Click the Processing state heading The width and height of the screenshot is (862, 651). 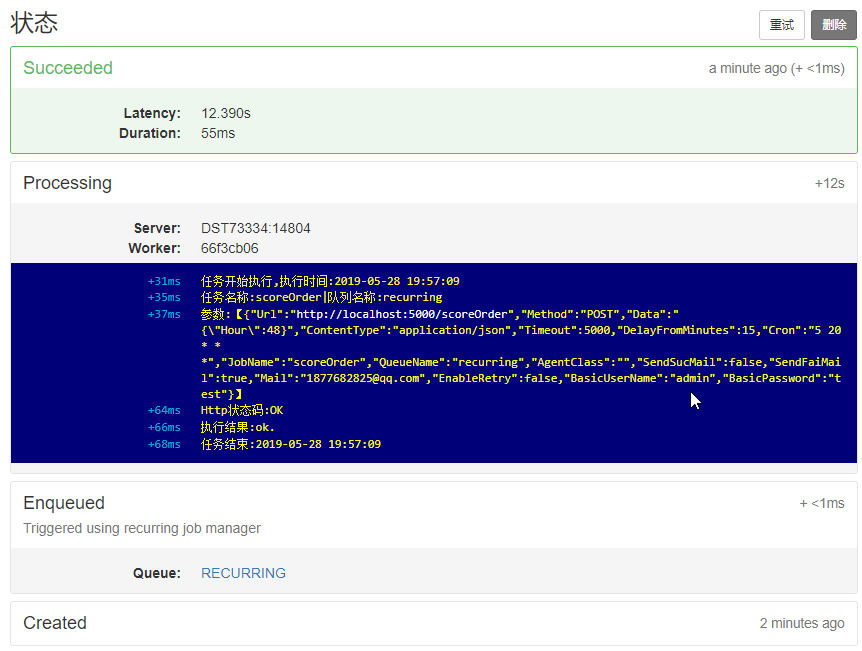pyautogui.click(x=67, y=183)
